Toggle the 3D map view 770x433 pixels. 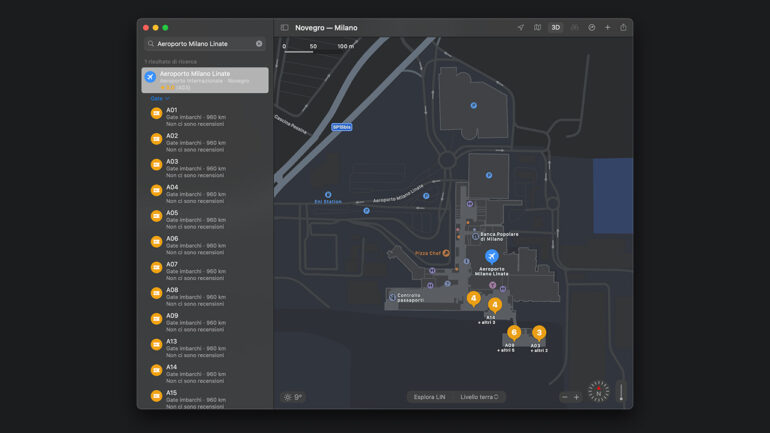coord(555,28)
